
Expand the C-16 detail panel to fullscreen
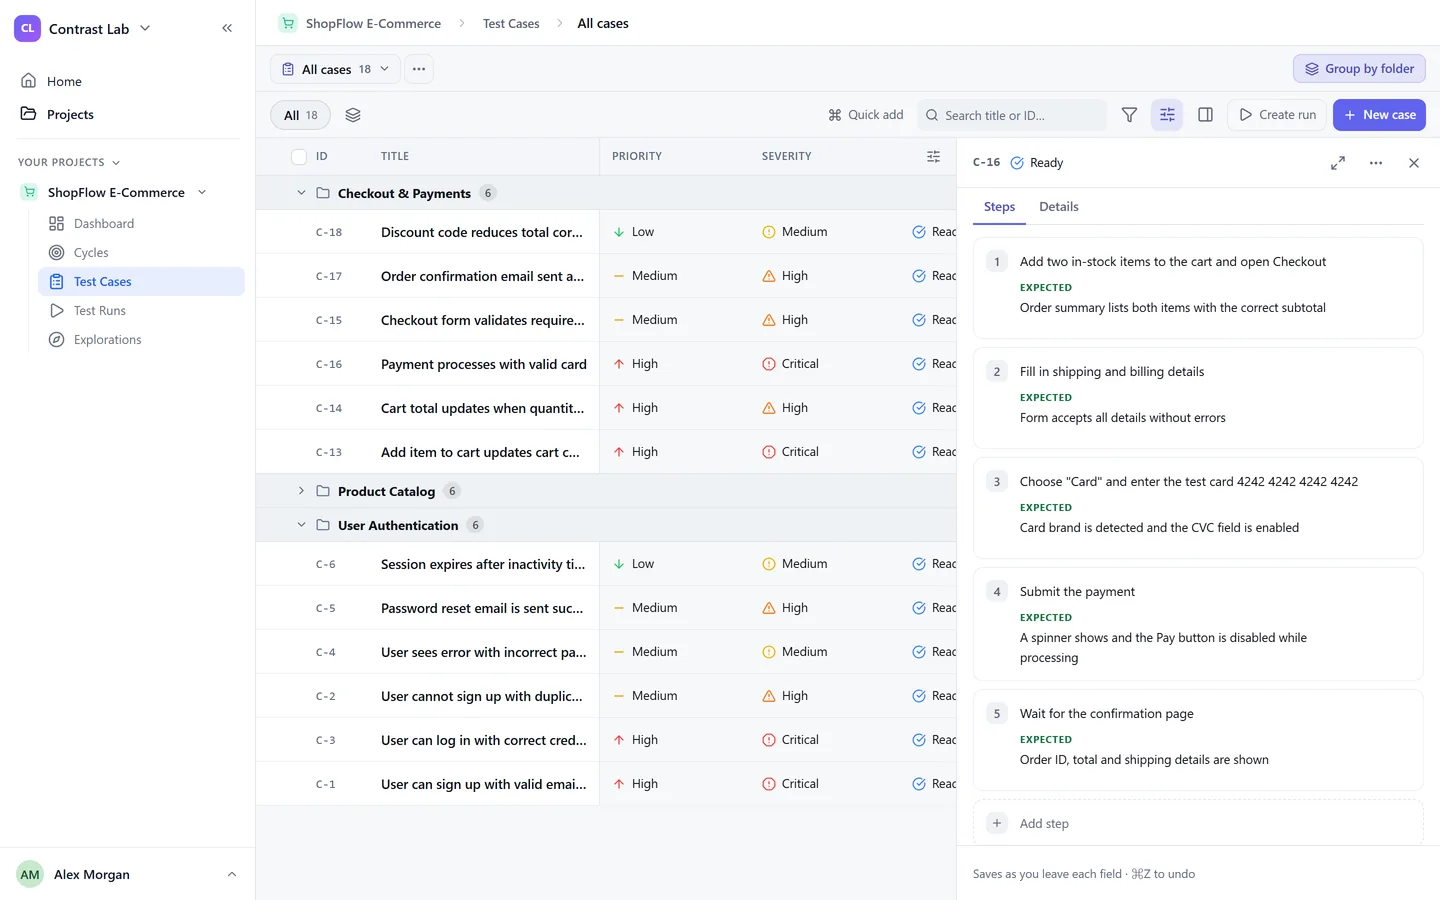click(x=1338, y=163)
